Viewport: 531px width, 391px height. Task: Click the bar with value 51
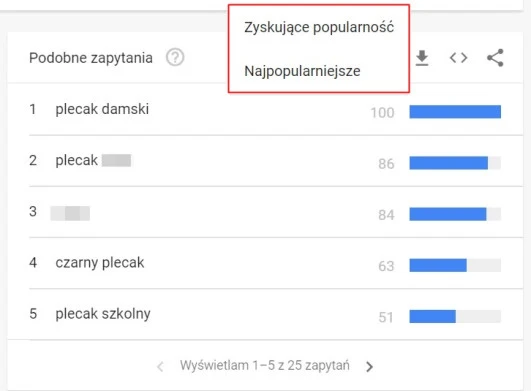[x=455, y=316]
